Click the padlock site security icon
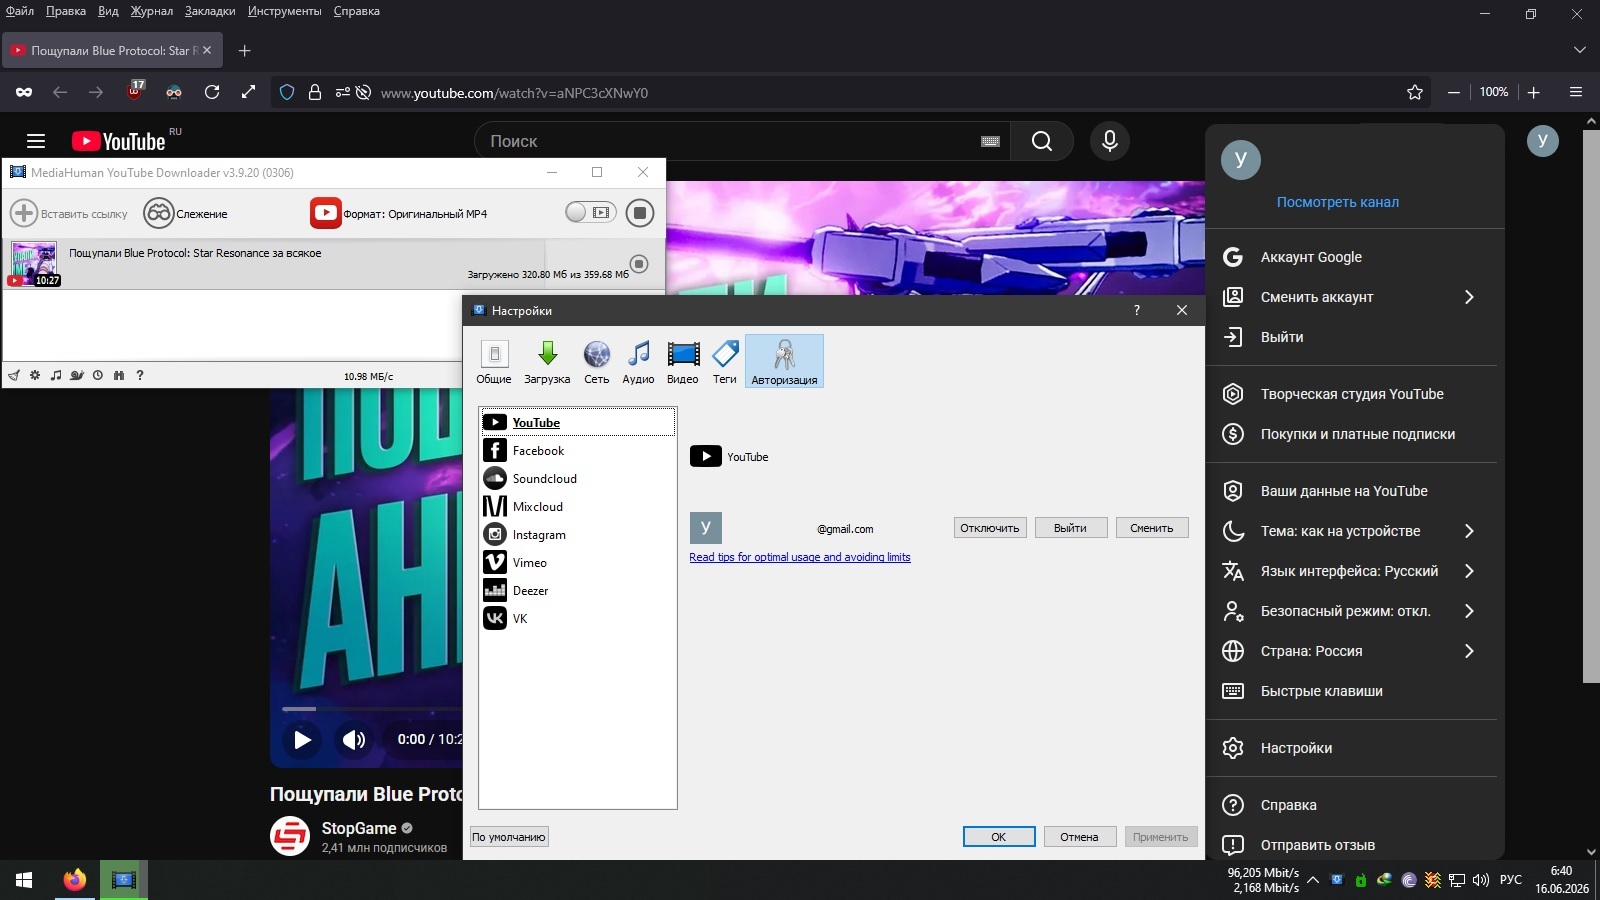Viewport: 1600px width, 900px height. click(x=315, y=92)
